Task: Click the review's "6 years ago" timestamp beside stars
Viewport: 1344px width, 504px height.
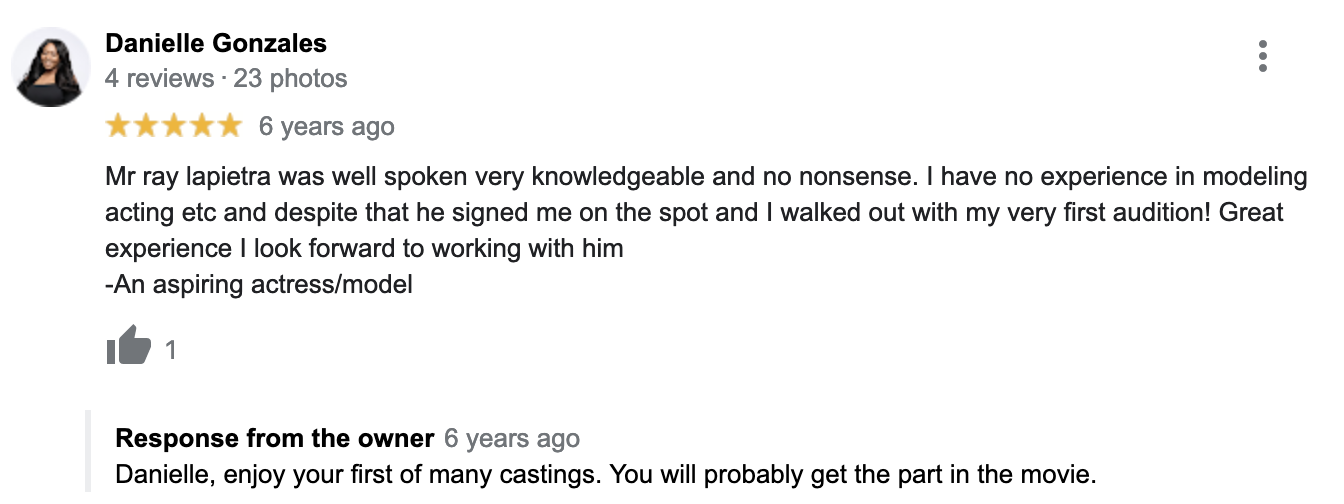Action: (326, 127)
